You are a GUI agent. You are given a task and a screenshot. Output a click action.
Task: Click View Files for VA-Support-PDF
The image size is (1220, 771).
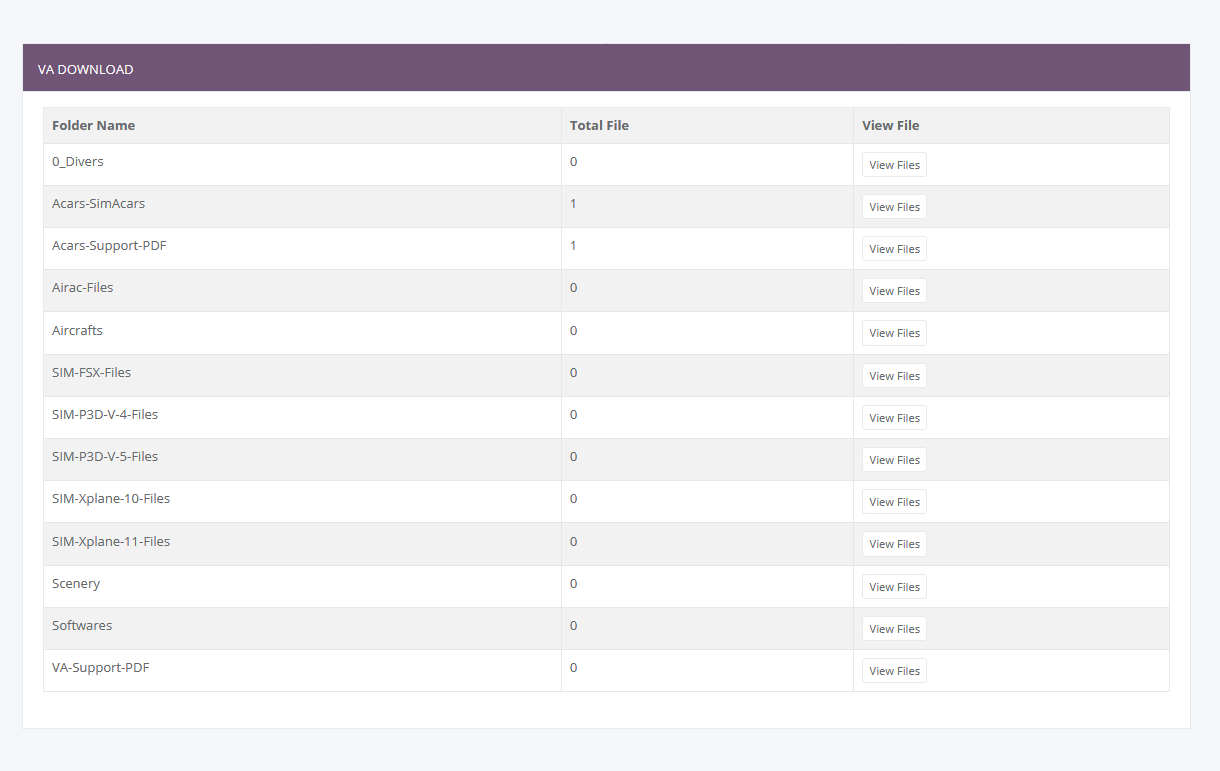[x=894, y=671]
